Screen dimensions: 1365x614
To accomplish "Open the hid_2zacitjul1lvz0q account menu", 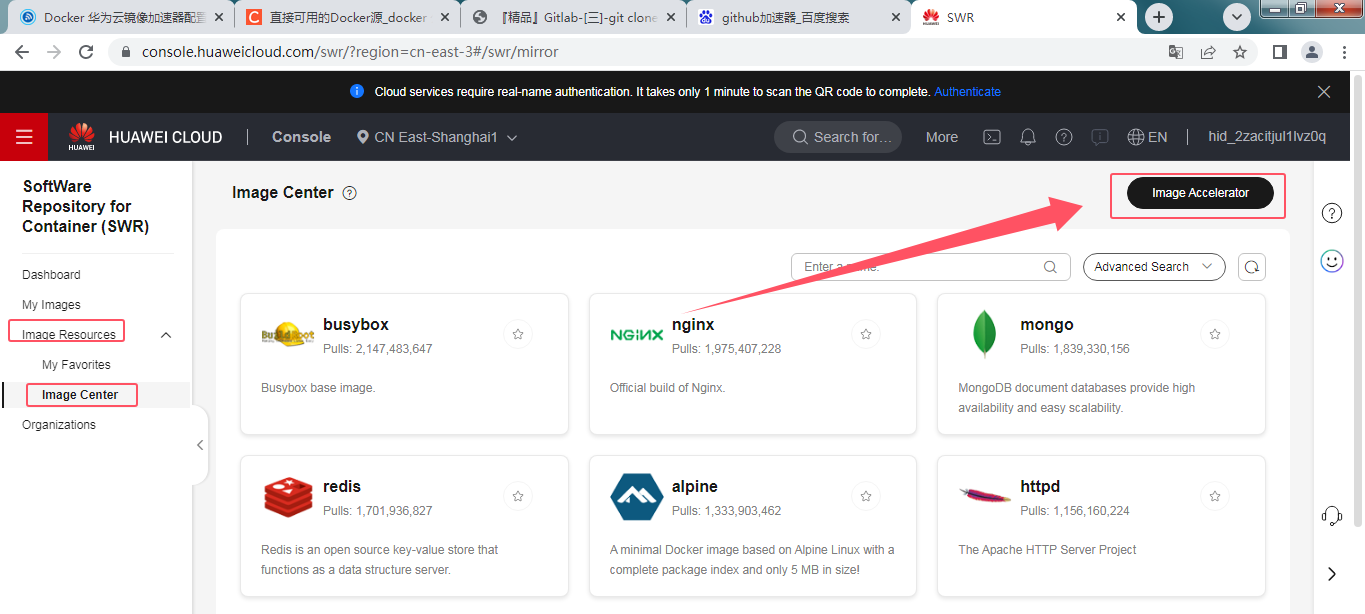I will coord(1267,137).
